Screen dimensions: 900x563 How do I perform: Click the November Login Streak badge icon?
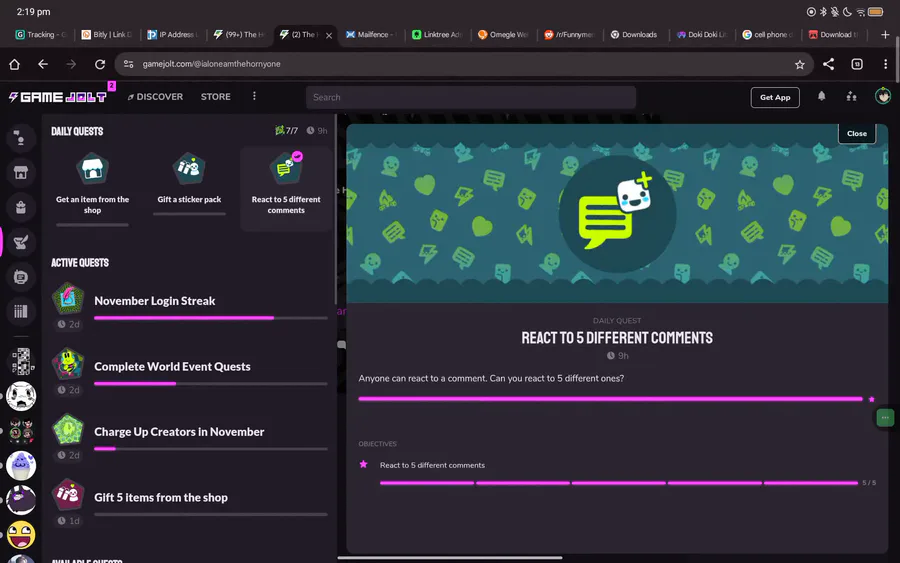click(x=68, y=298)
